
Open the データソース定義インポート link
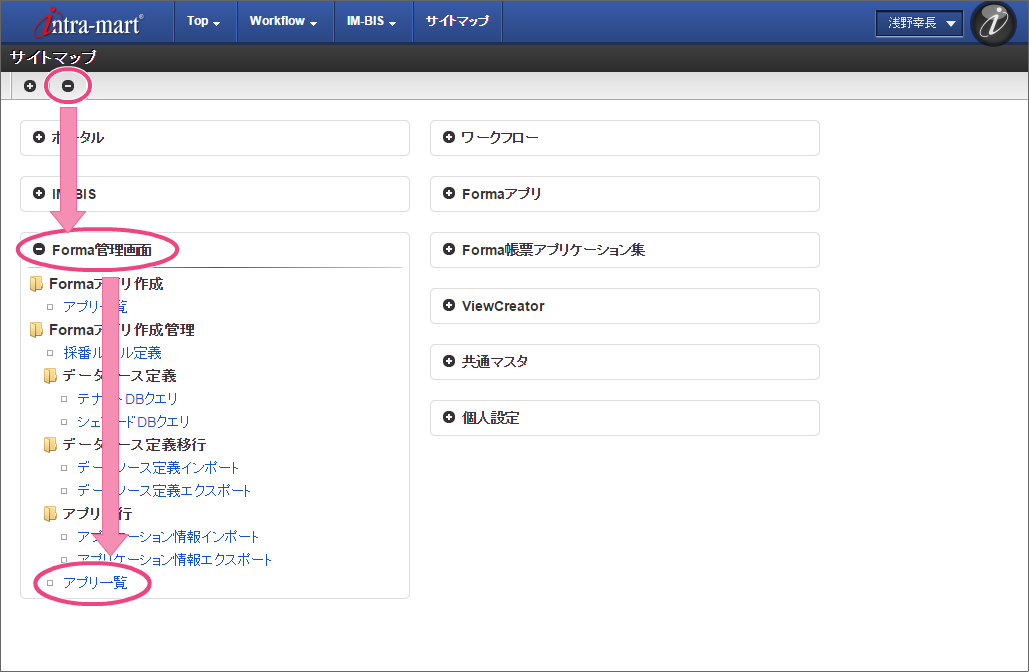pos(158,468)
